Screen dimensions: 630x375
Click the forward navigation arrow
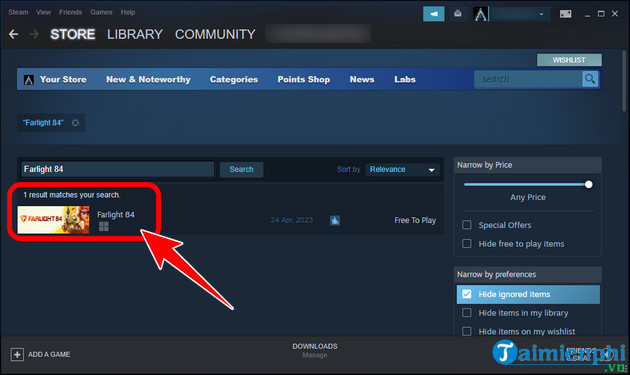tap(34, 34)
